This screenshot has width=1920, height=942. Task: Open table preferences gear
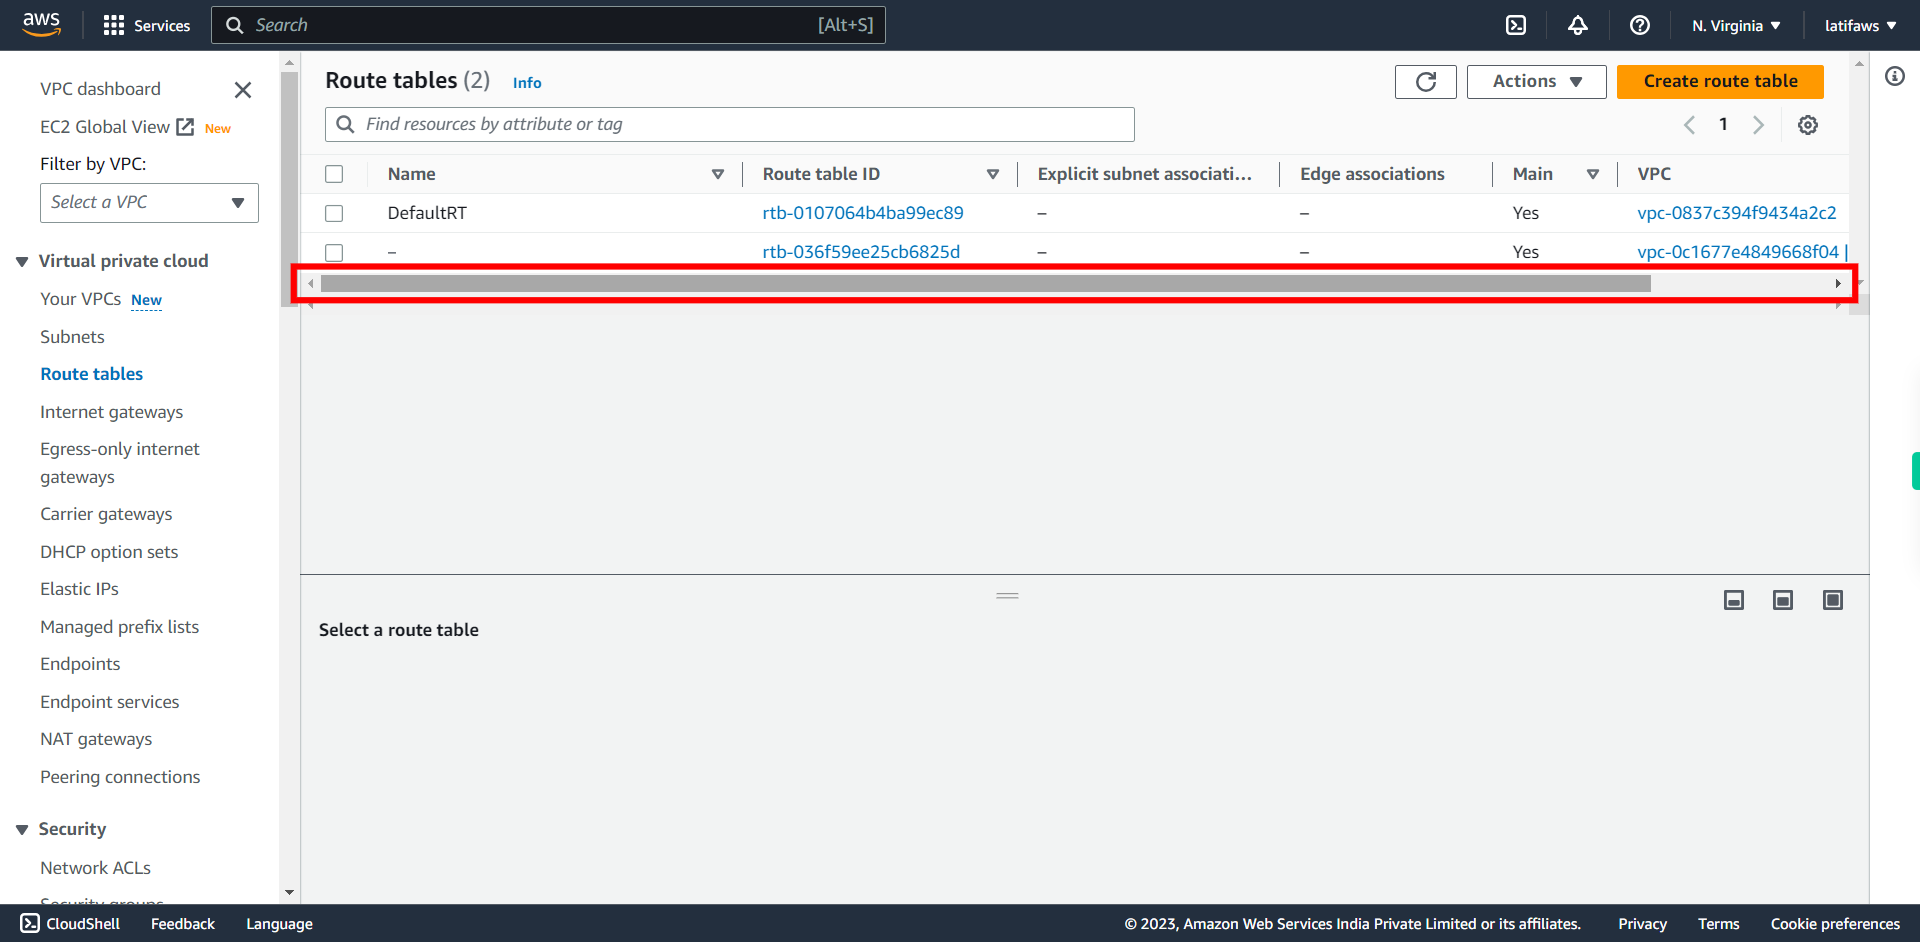tap(1808, 125)
